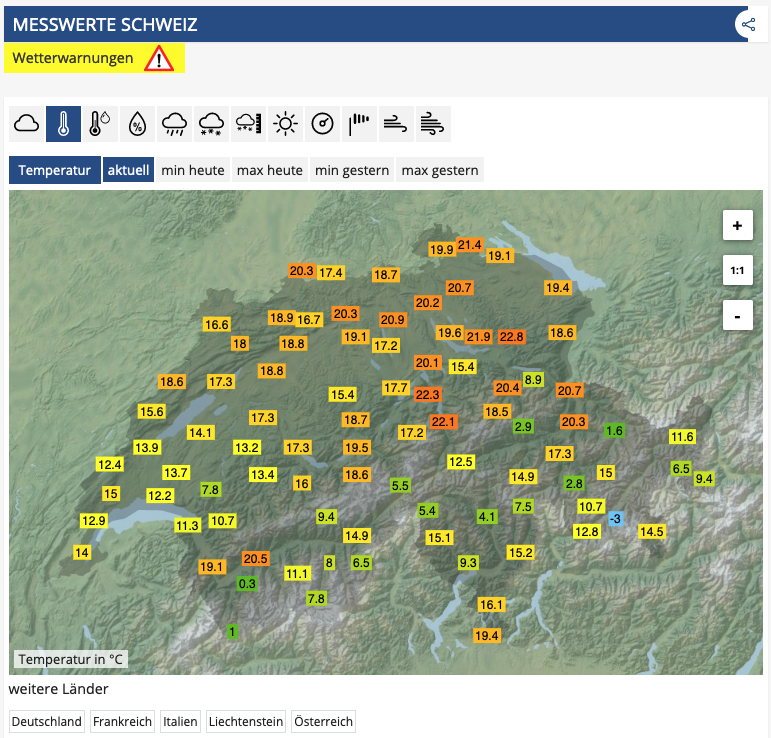Viewport: 771px width, 738px height.
Task: Open the red warning triangle icon
Action: [159, 59]
